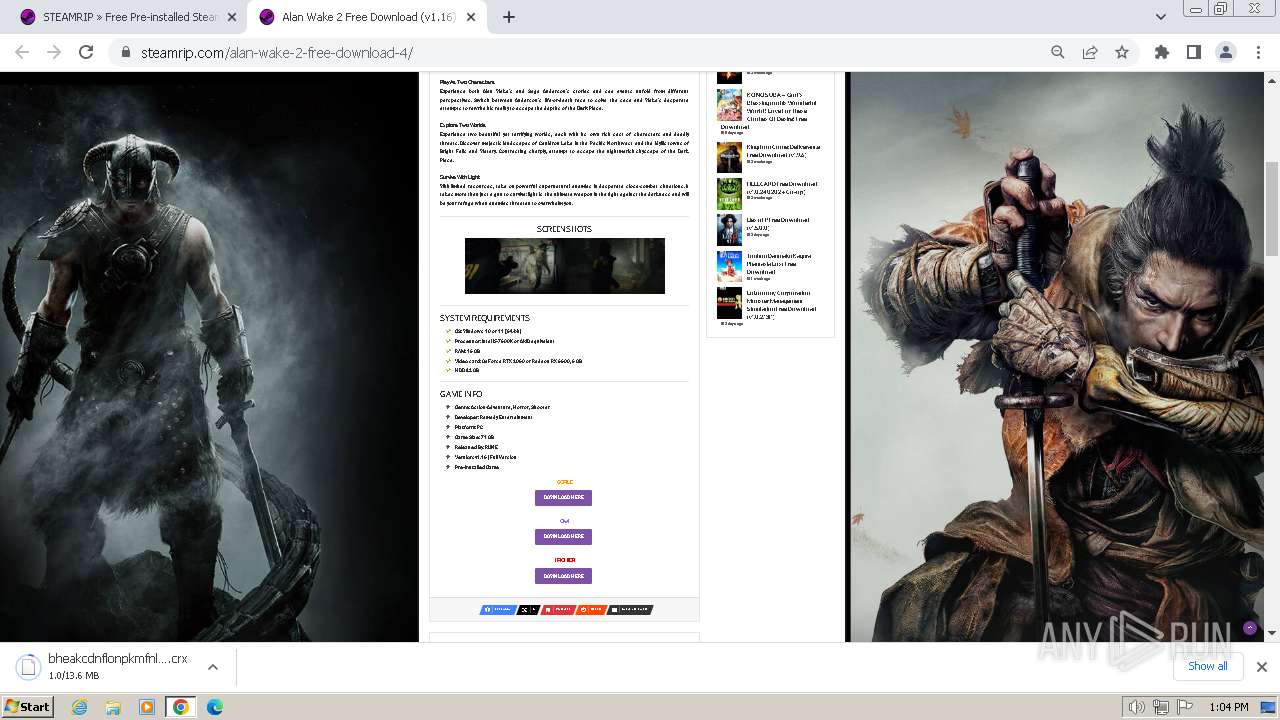Open the Alan Wake 2 screenshot image
The height and width of the screenshot is (720, 1280).
coord(564,266)
